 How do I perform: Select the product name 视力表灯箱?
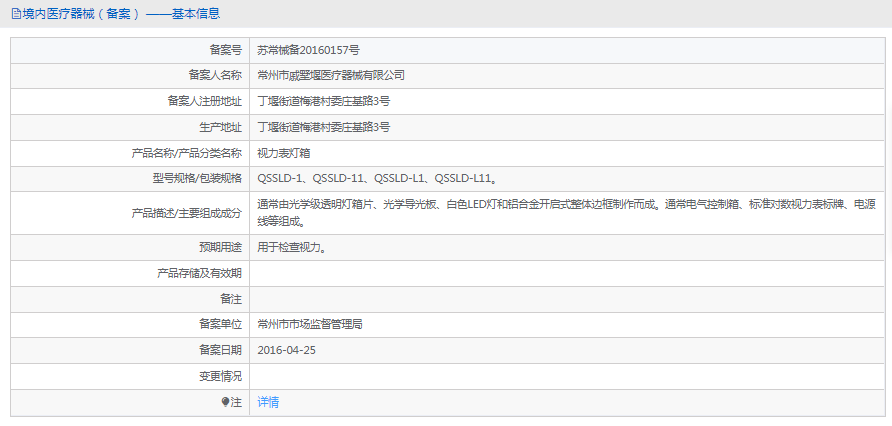click(x=284, y=153)
